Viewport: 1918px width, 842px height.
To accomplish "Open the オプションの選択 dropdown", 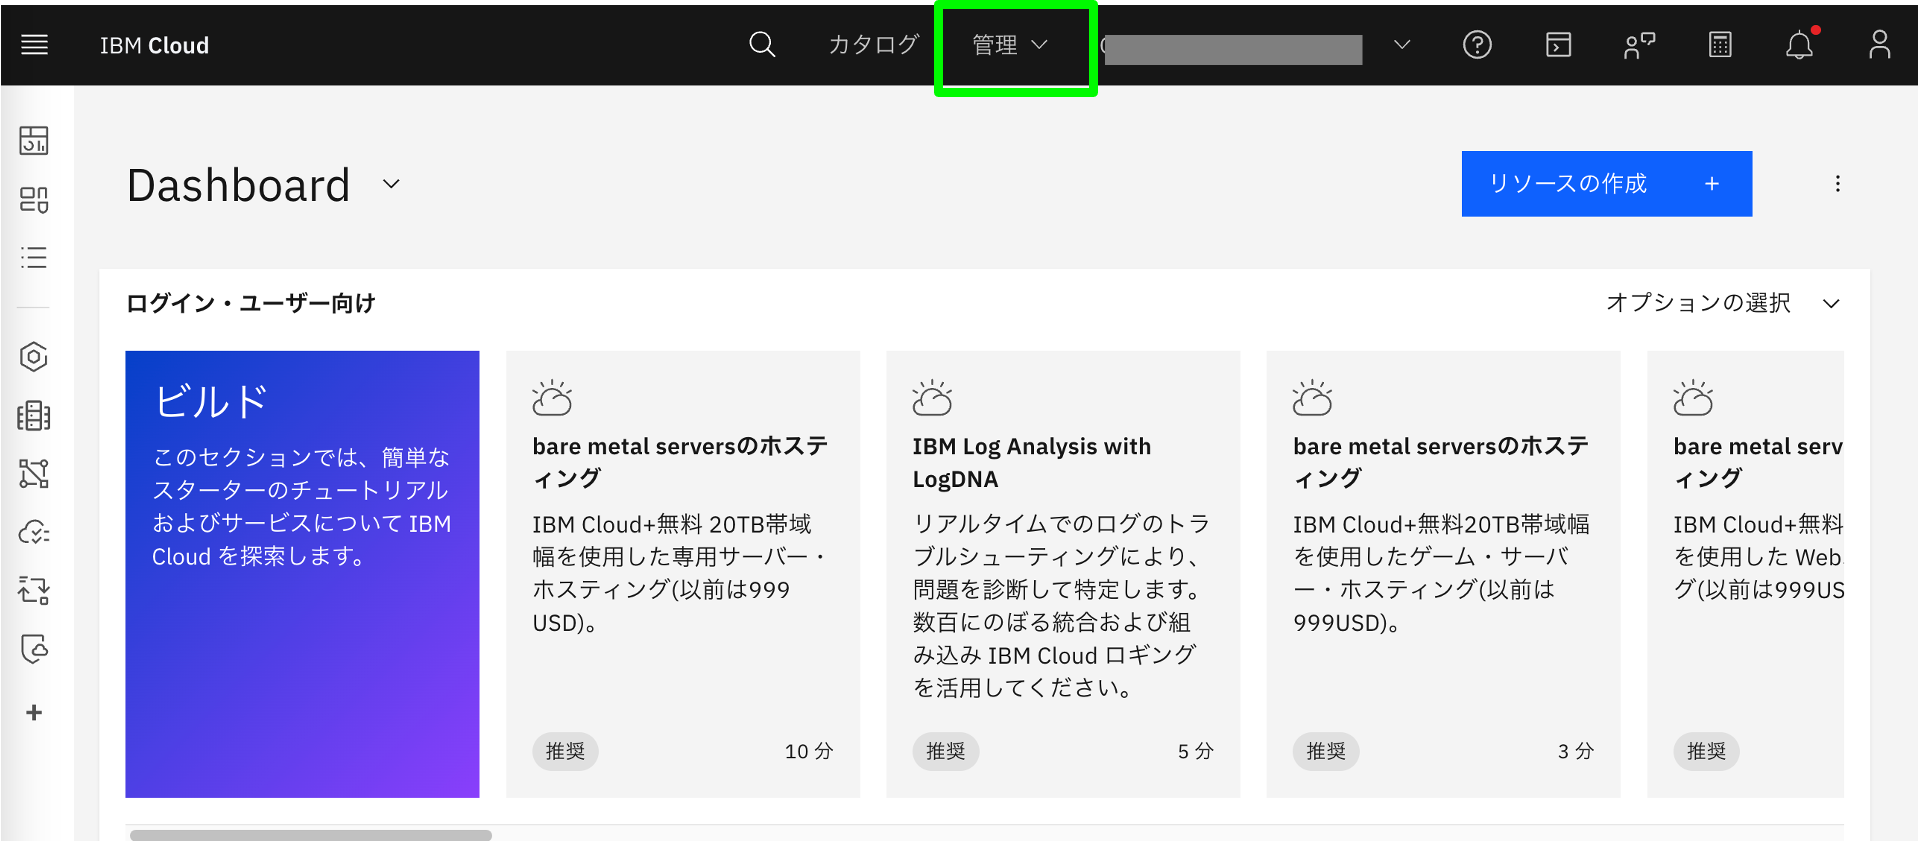I will pyautogui.click(x=1722, y=303).
